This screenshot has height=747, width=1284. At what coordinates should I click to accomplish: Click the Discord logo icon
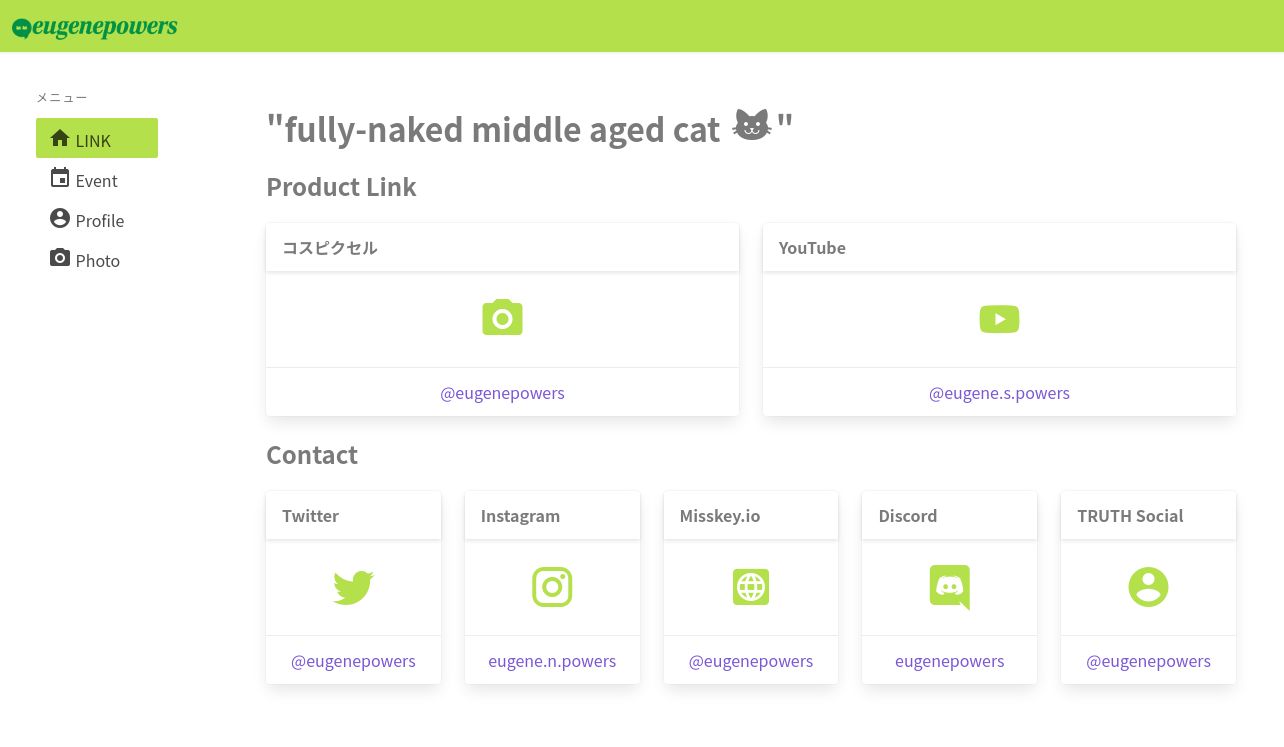click(x=949, y=587)
